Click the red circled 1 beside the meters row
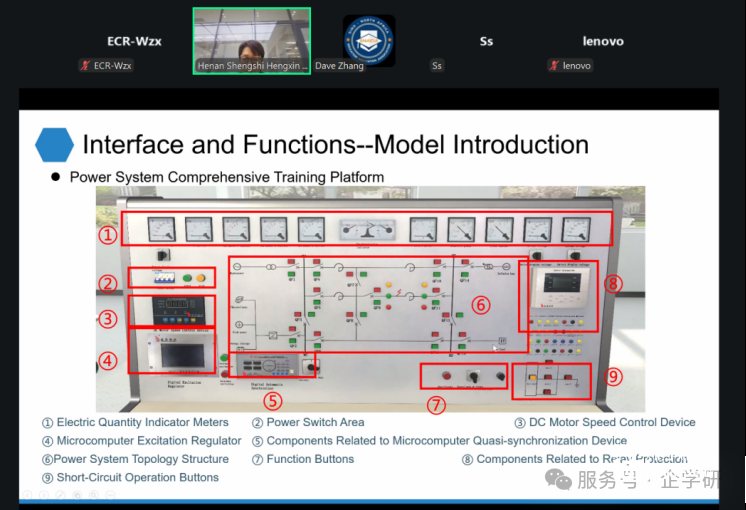The width and height of the screenshot is (746, 510). click(108, 237)
